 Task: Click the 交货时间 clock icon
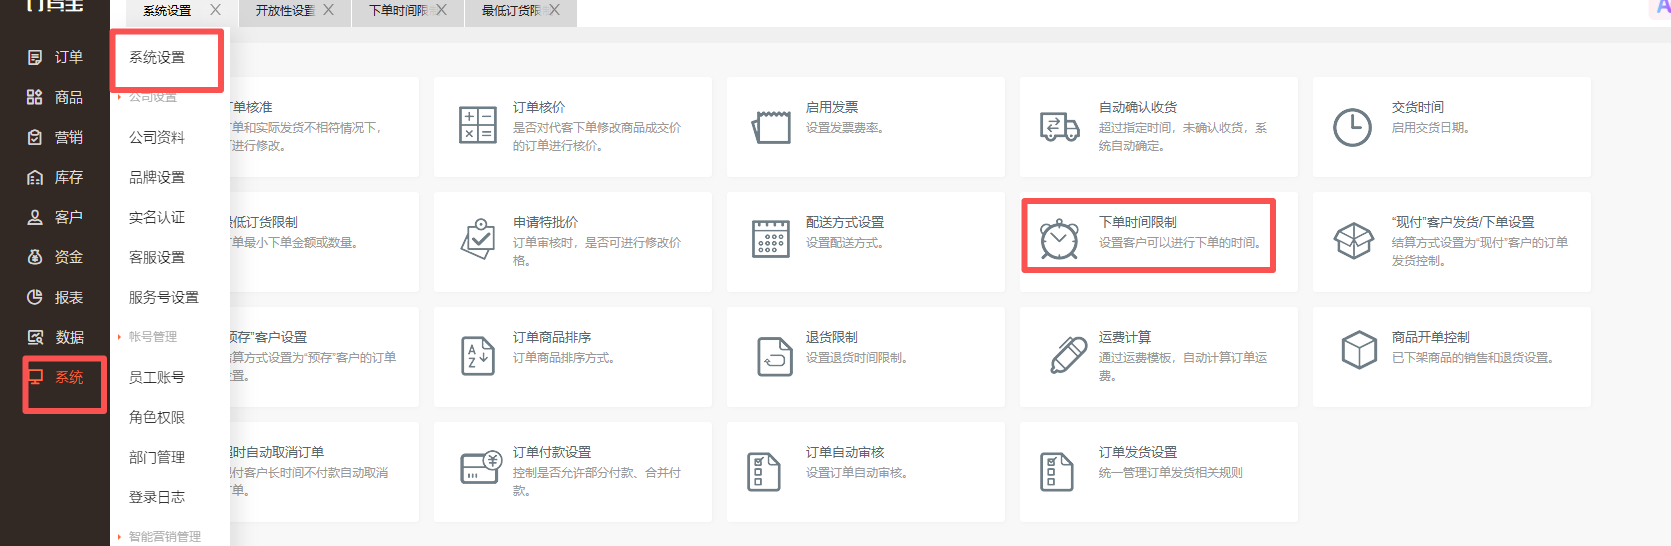pyautogui.click(x=1353, y=127)
